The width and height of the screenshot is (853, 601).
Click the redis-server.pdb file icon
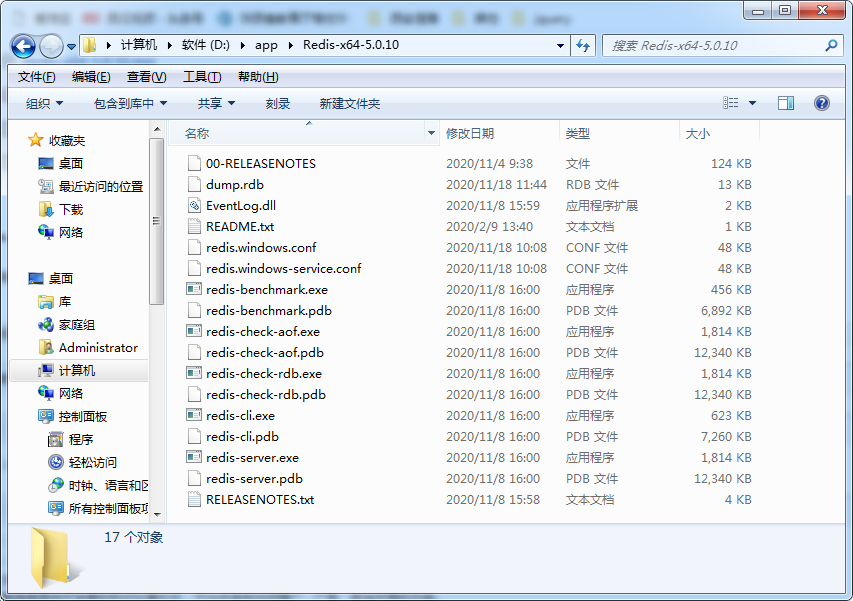pos(194,479)
